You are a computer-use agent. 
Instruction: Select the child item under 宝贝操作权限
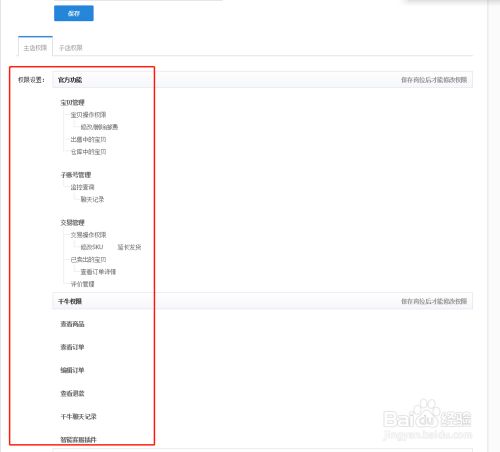(x=99, y=127)
